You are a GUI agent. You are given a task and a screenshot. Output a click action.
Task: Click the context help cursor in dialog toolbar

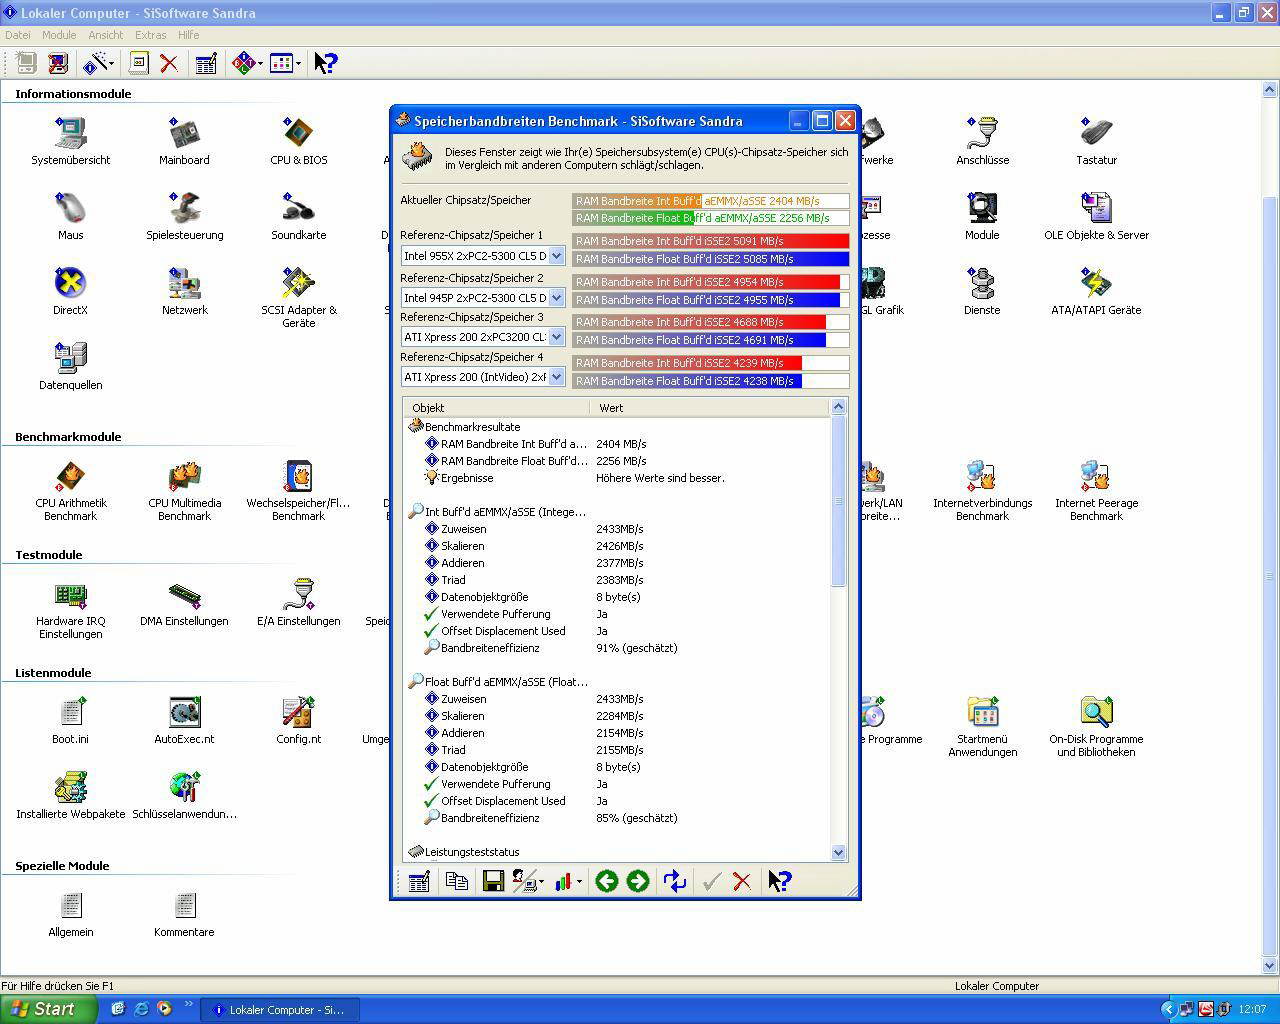pyautogui.click(x=780, y=881)
